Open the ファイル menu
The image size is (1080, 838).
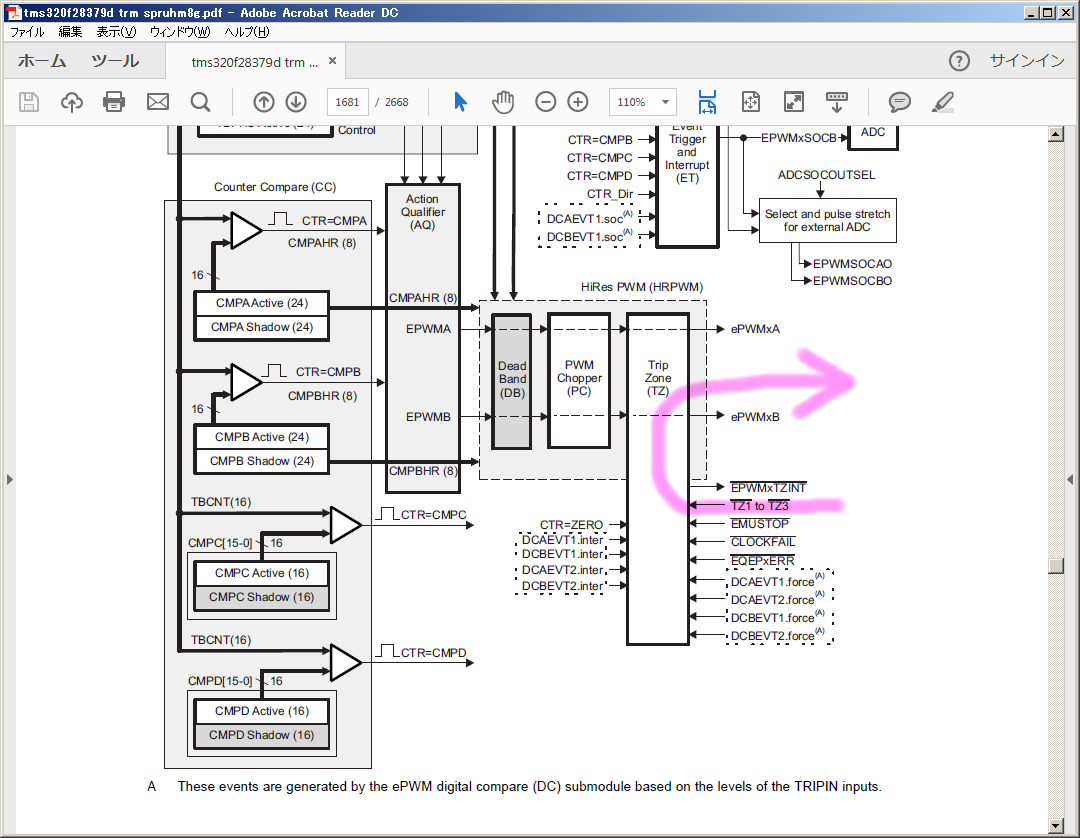tap(26, 31)
